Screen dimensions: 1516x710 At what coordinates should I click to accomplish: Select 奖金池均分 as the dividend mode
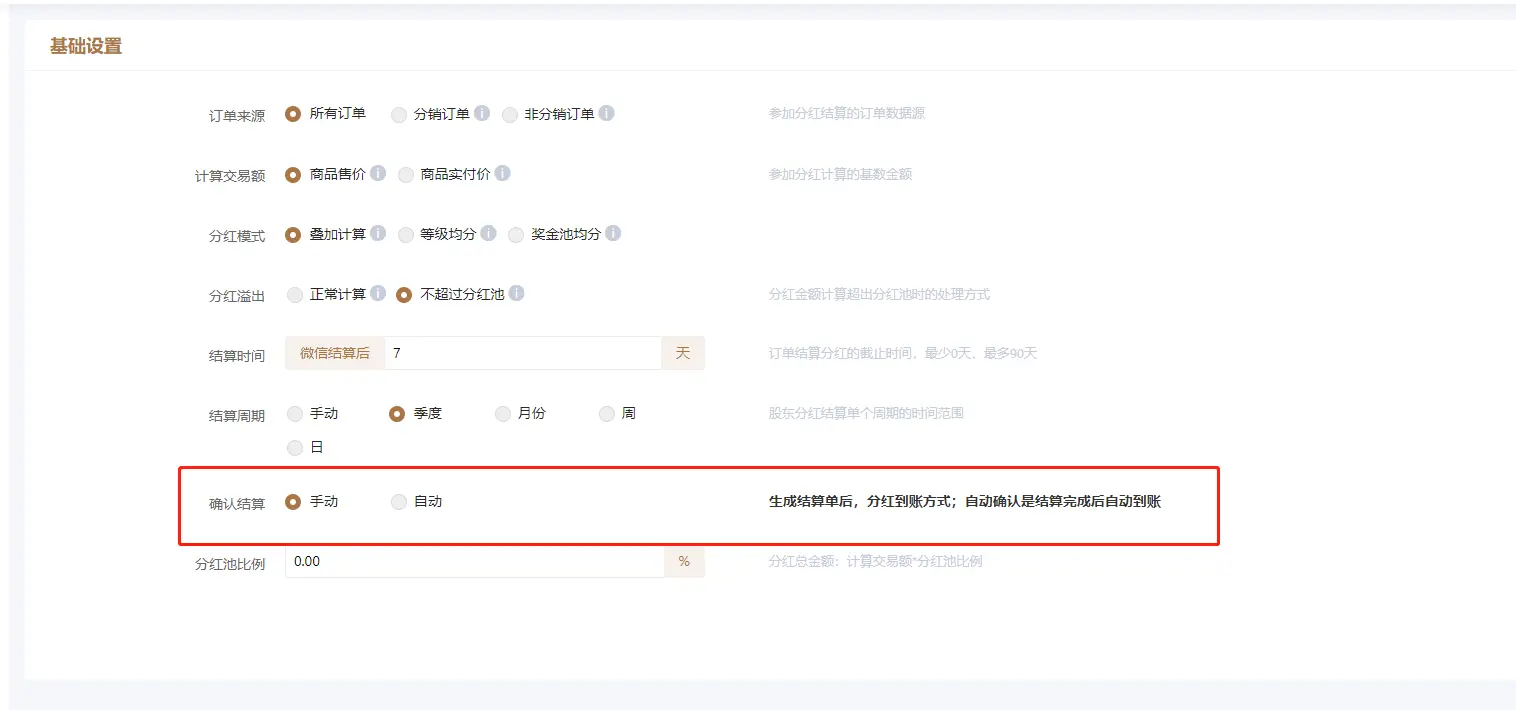(517, 235)
